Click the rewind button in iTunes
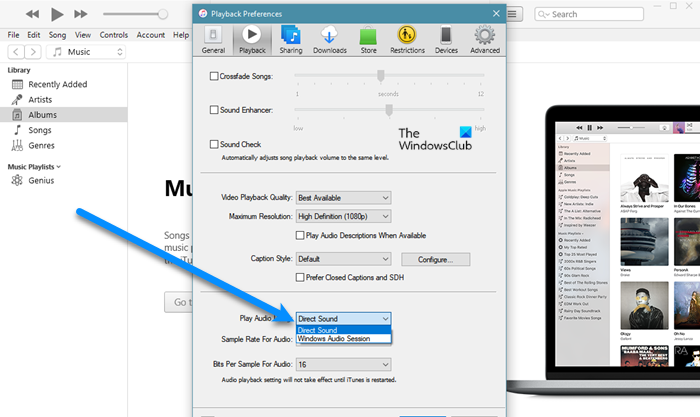The image size is (700, 417). (32, 14)
